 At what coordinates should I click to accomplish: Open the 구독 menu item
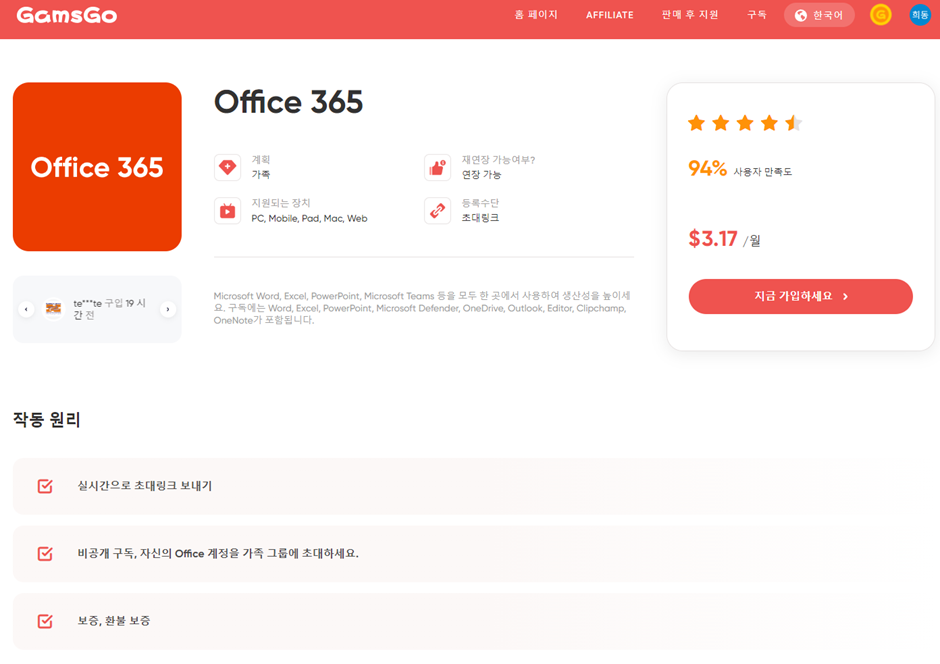(757, 15)
